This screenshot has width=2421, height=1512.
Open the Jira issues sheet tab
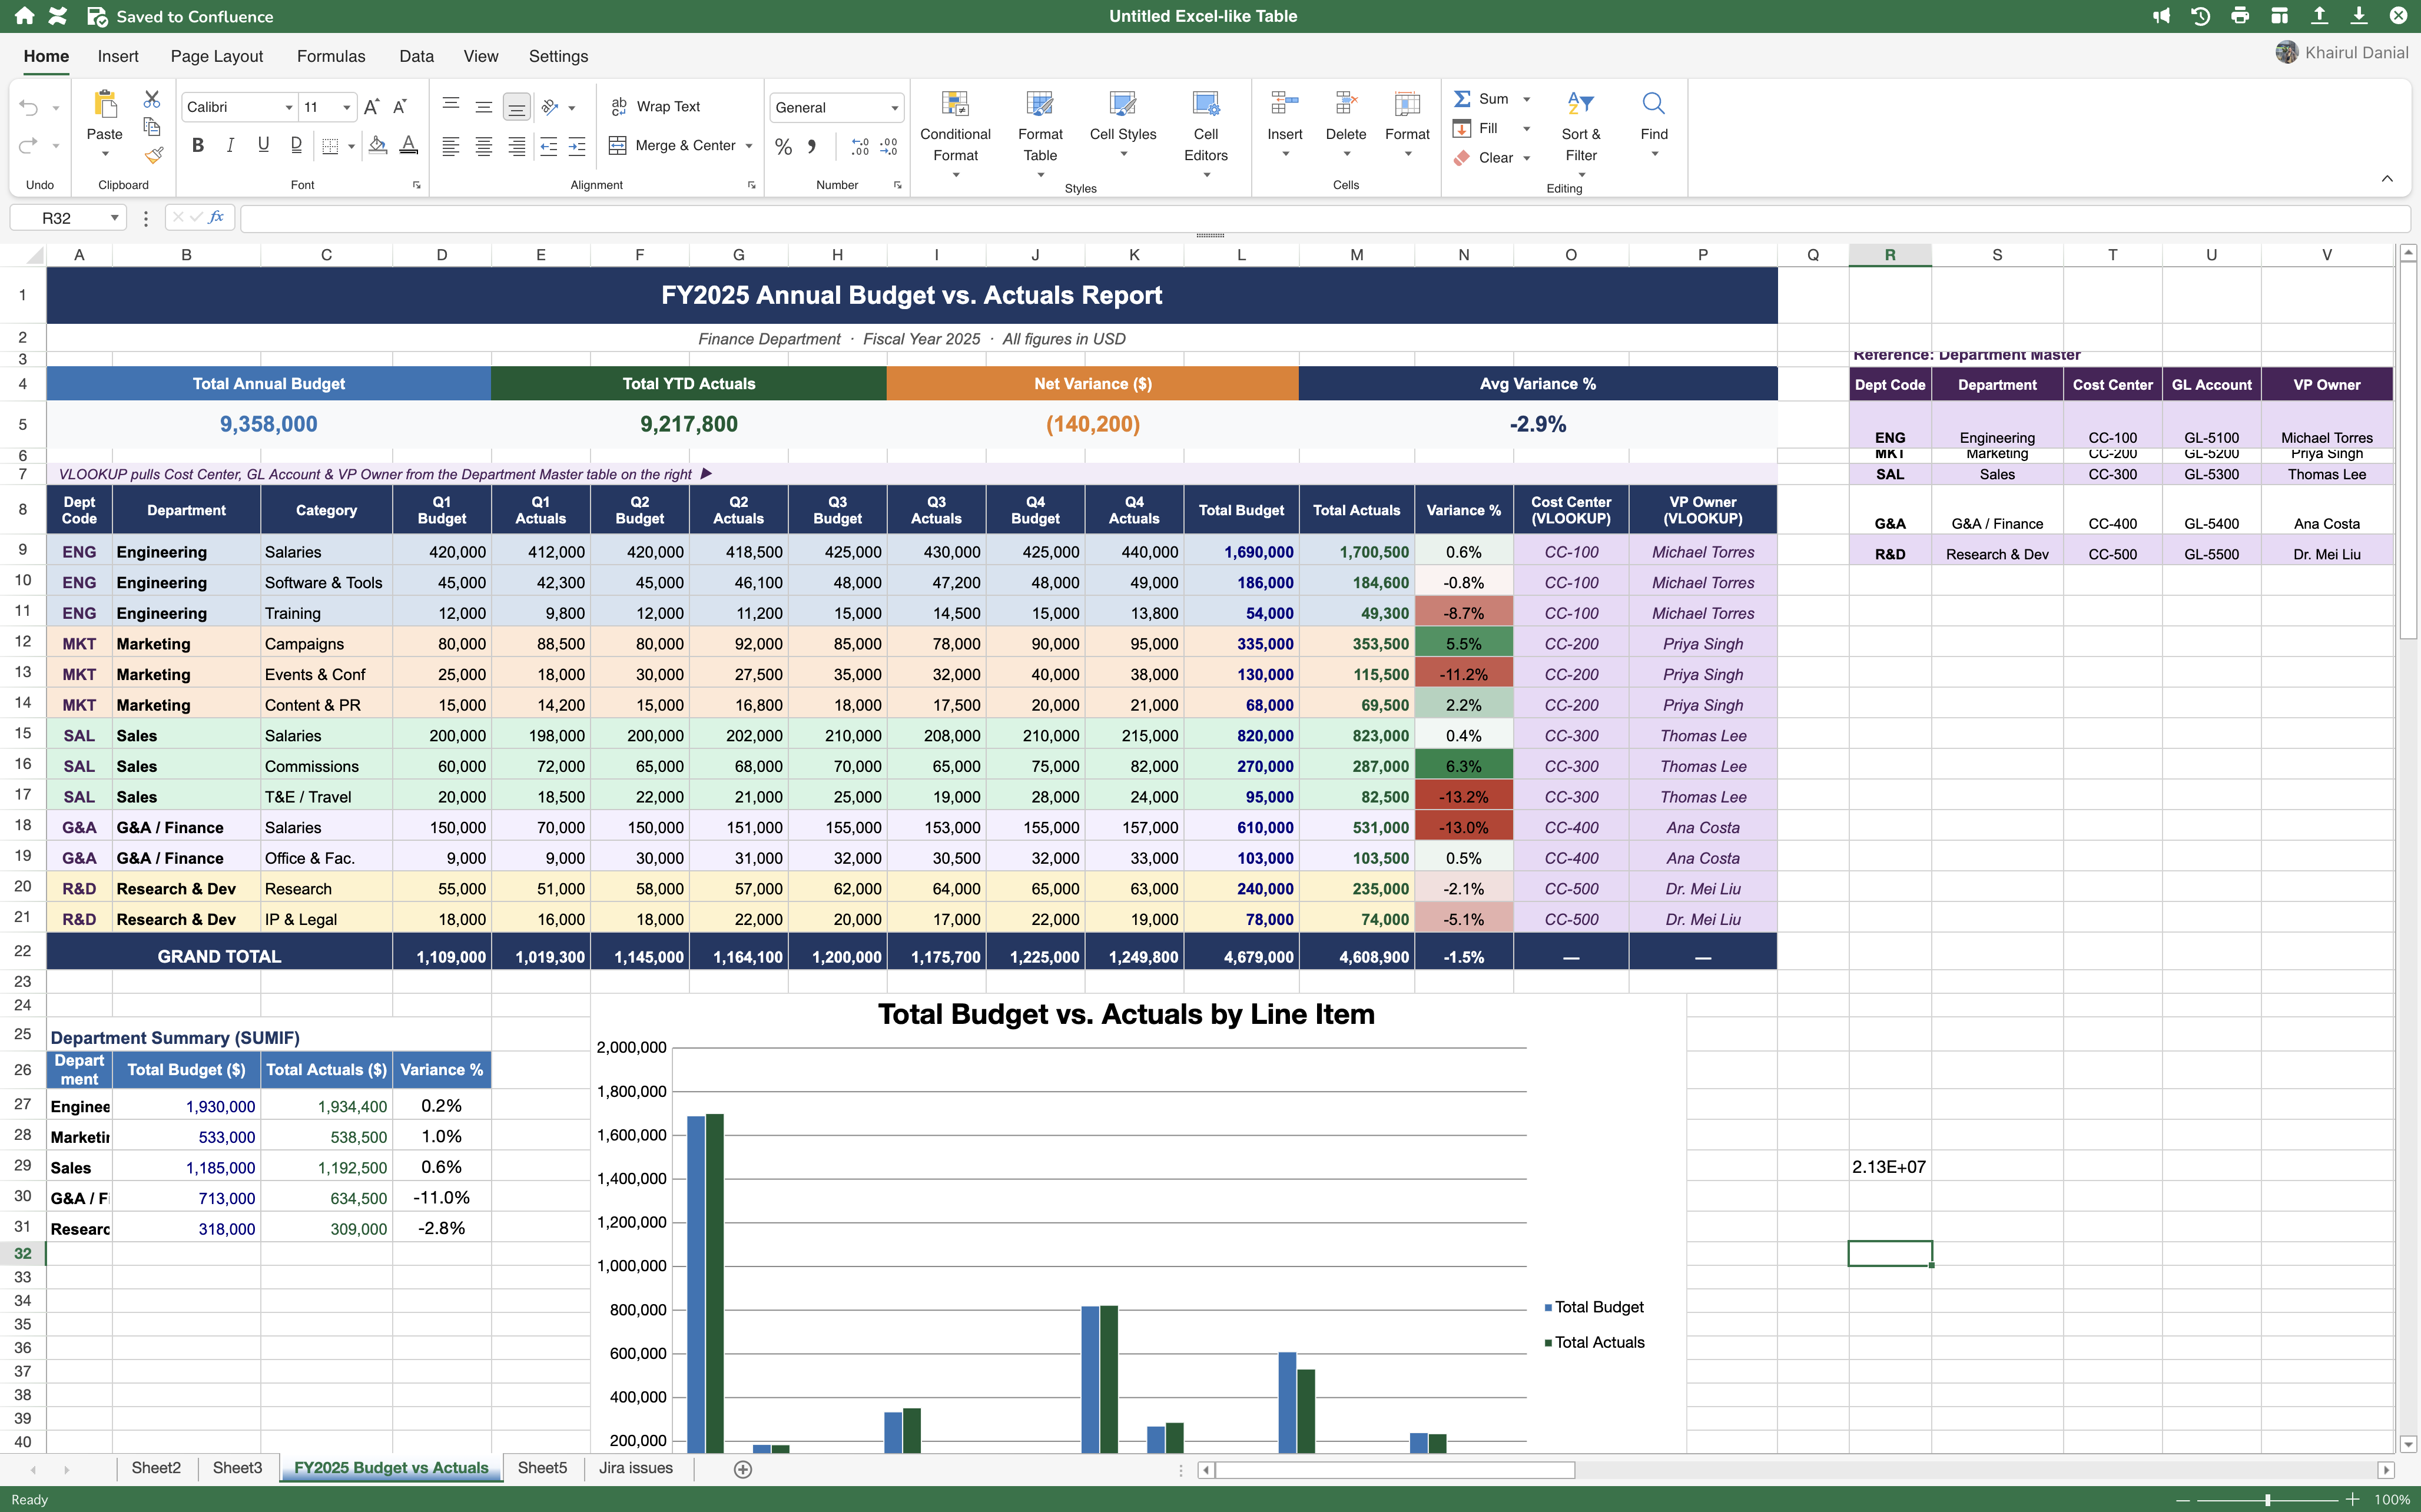click(636, 1468)
